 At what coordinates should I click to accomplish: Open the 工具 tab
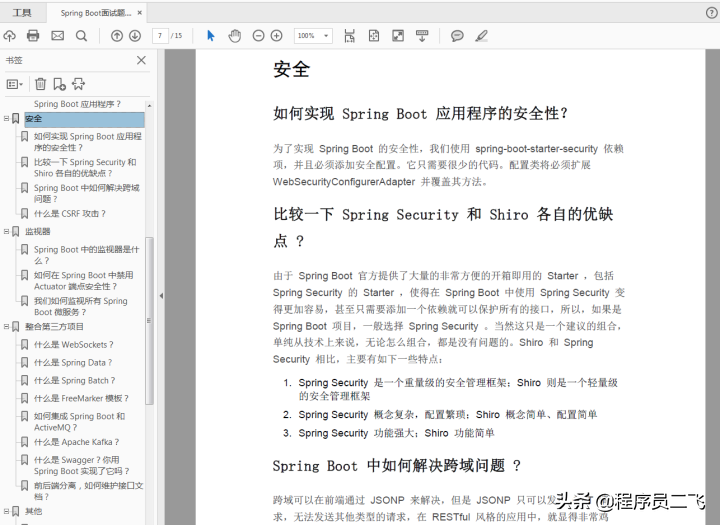tap(22, 13)
